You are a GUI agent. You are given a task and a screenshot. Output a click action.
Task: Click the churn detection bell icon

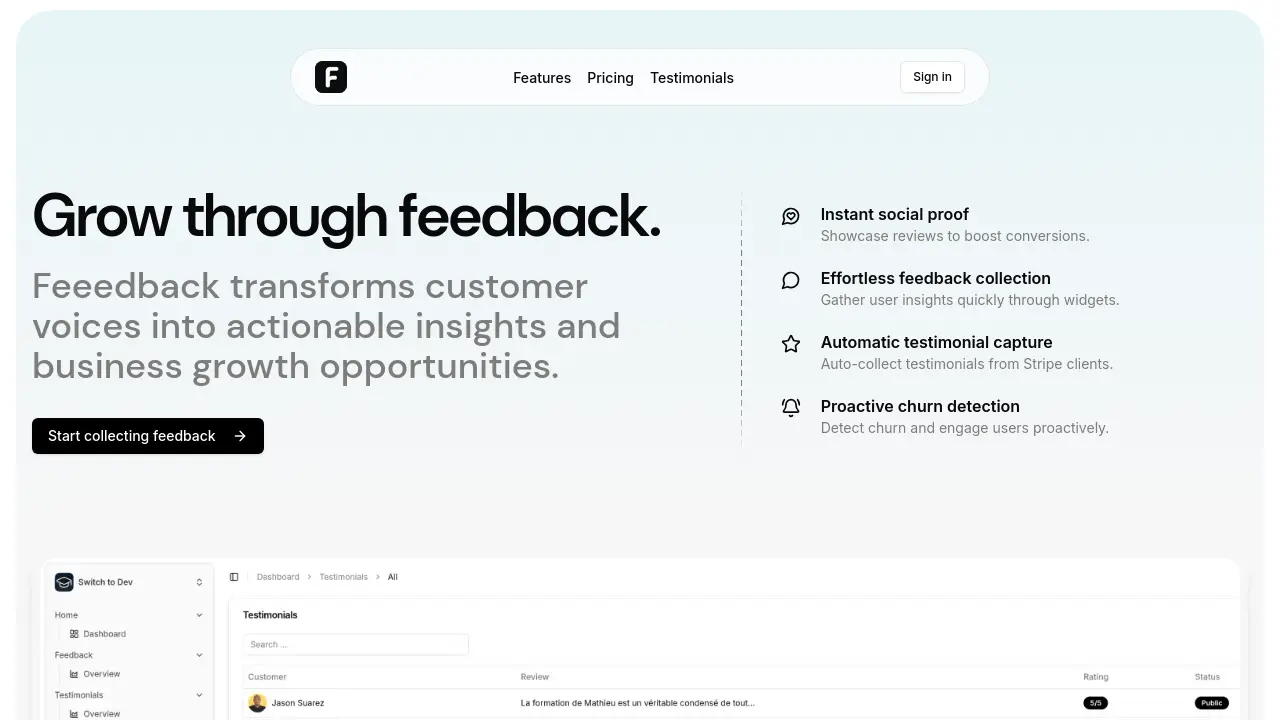click(x=791, y=408)
